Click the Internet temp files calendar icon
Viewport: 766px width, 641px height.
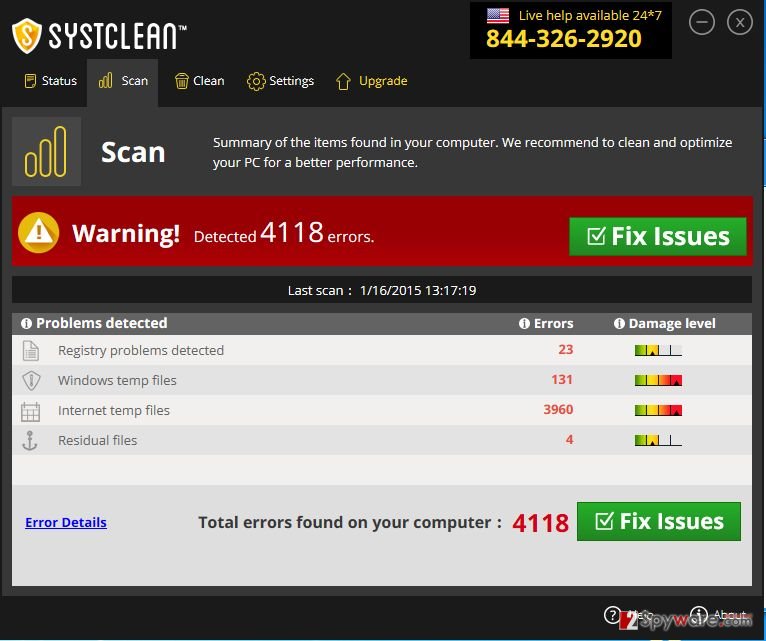tap(30, 411)
